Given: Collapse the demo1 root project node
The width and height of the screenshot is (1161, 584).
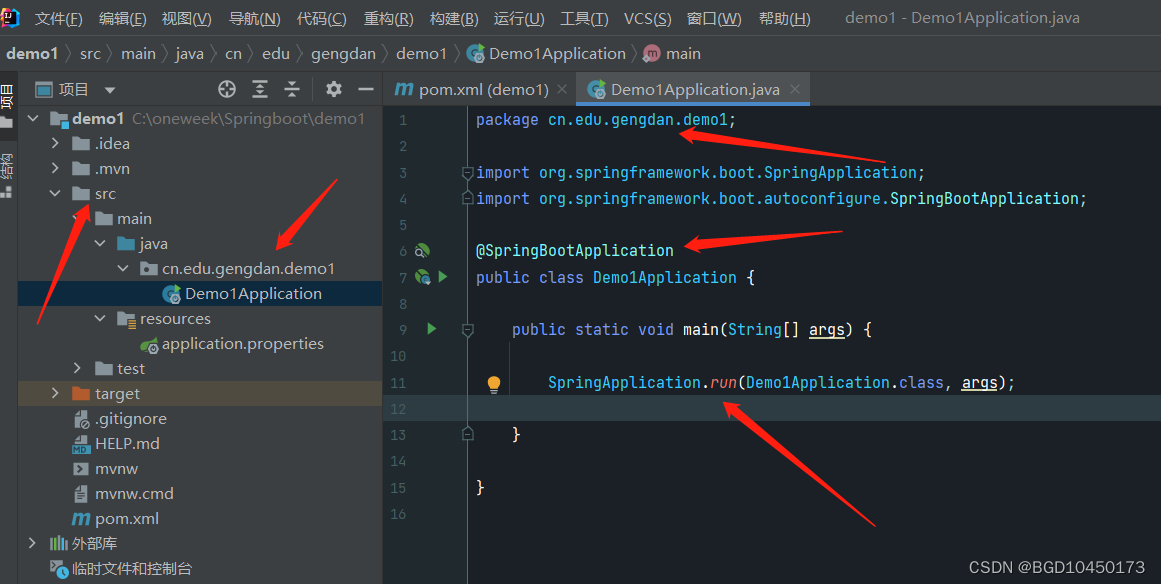Looking at the screenshot, I should tap(33, 118).
